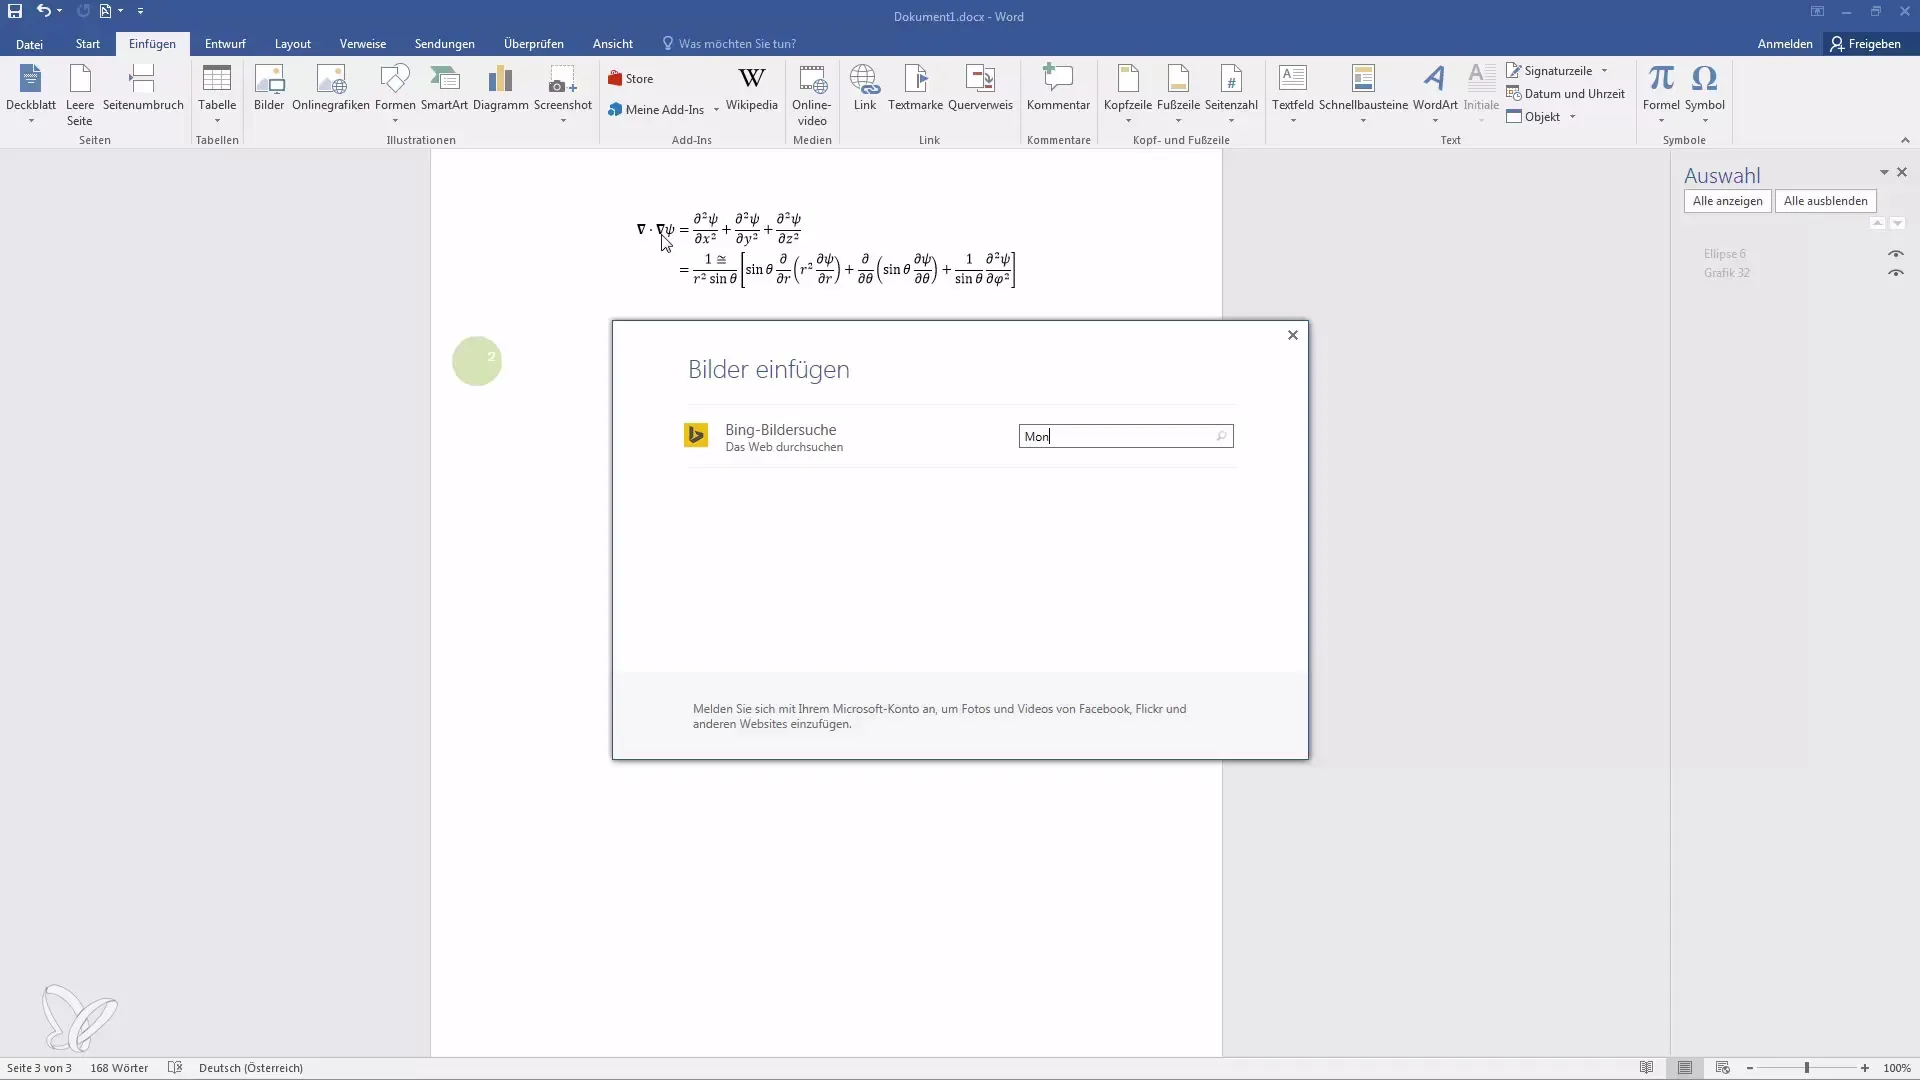Run the Bing search magnifier icon

(1221, 436)
